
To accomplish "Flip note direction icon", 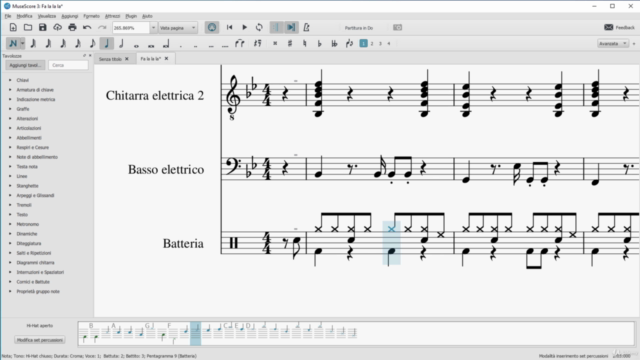I will pyautogui.click(x=349, y=43).
